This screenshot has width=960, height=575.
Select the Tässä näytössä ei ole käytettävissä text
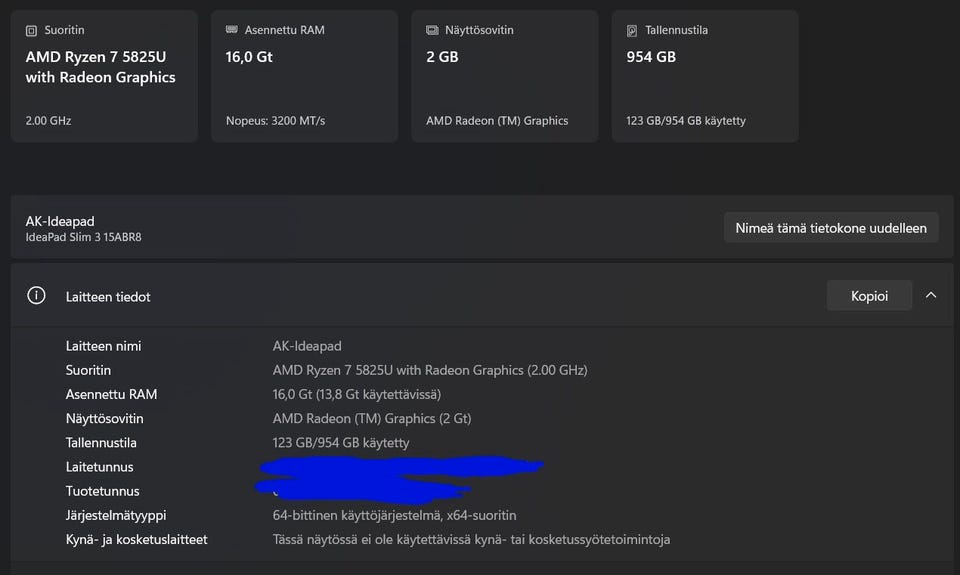[471, 539]
